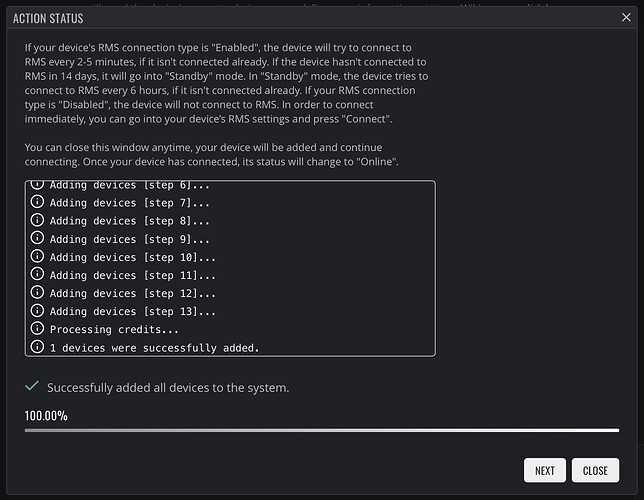Click info icon beside step 12 entry
This screenshot has width=644, height=500.
[37, 292]
